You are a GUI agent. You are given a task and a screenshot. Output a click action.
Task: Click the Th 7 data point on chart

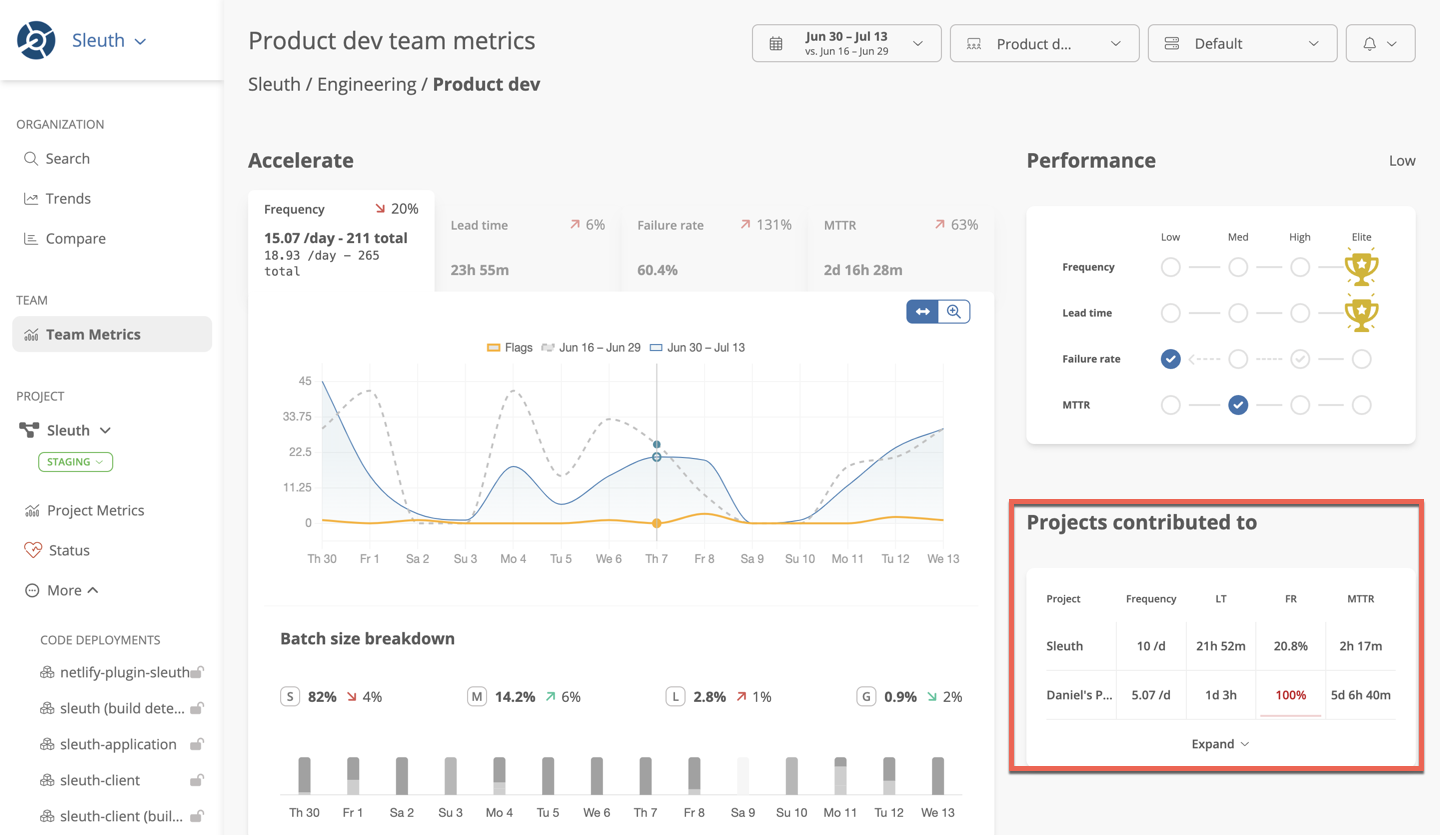click(657, 457)
